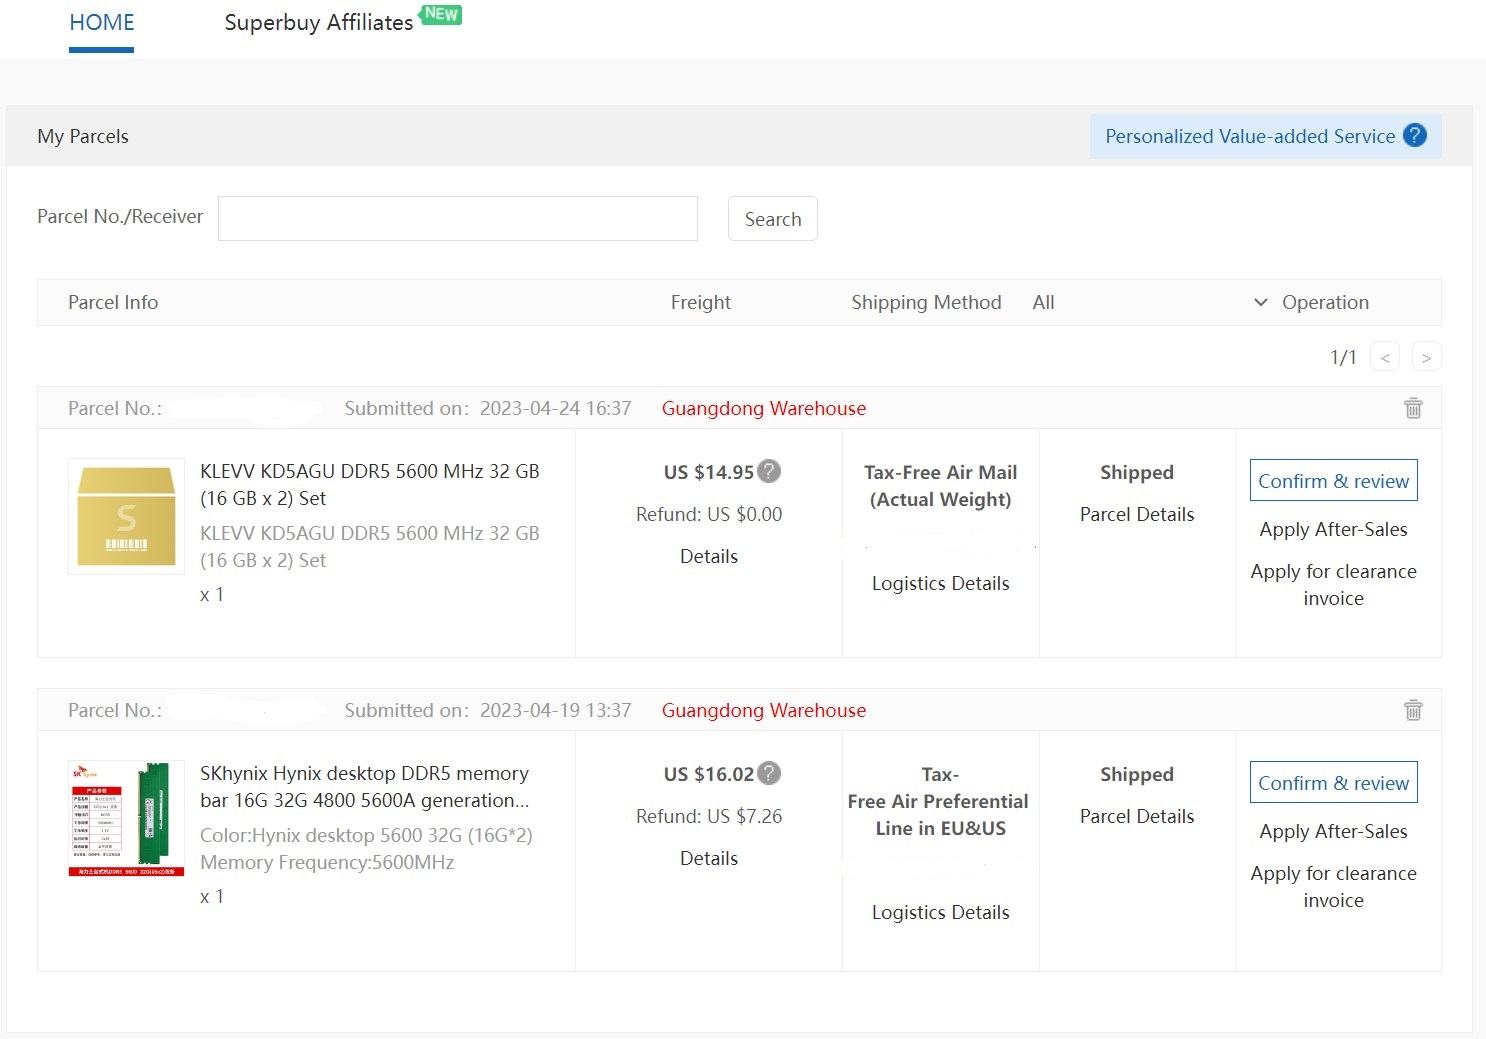
Task: Confirm & review the KLEVV parcel
Action: [1334, 481]
